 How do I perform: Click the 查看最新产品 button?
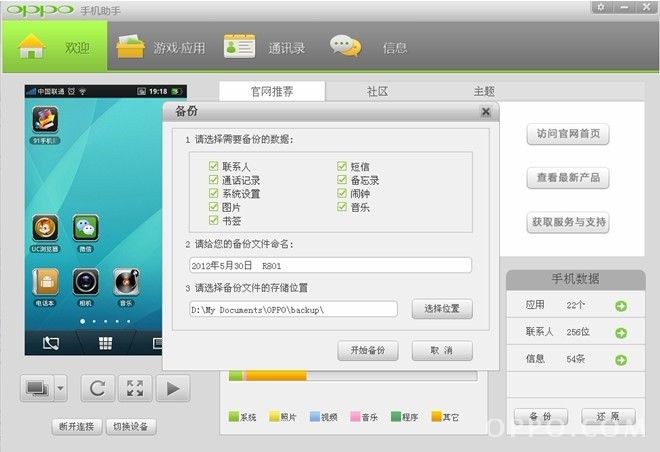coord(568,178)
